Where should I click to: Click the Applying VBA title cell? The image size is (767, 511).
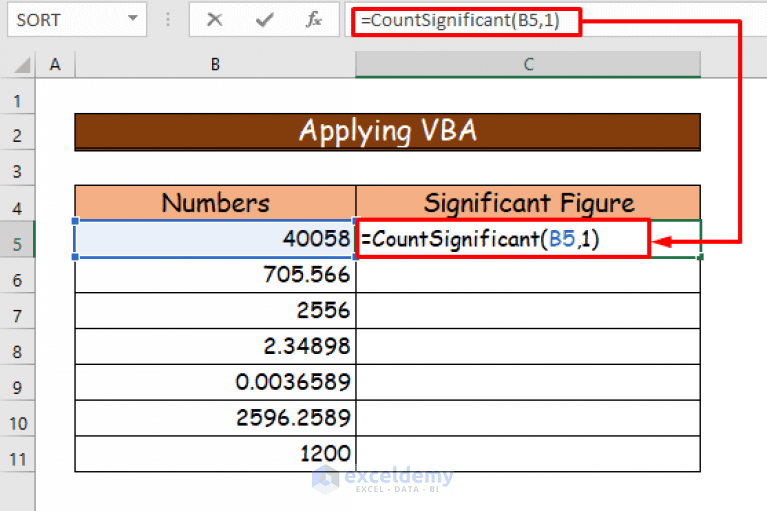[387, 132]
